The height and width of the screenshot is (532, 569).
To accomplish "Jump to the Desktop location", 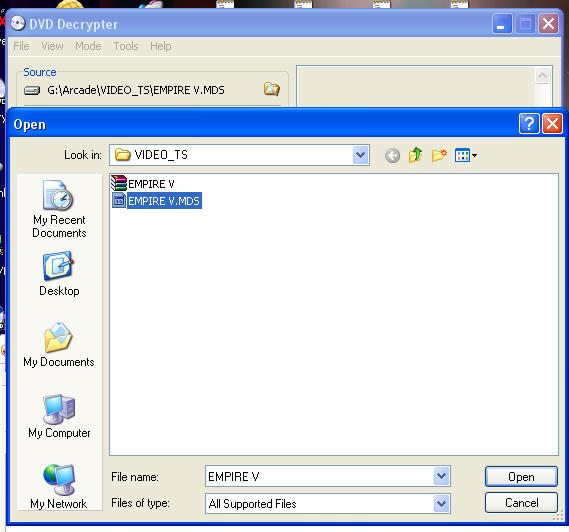I will tap(59, 274).
